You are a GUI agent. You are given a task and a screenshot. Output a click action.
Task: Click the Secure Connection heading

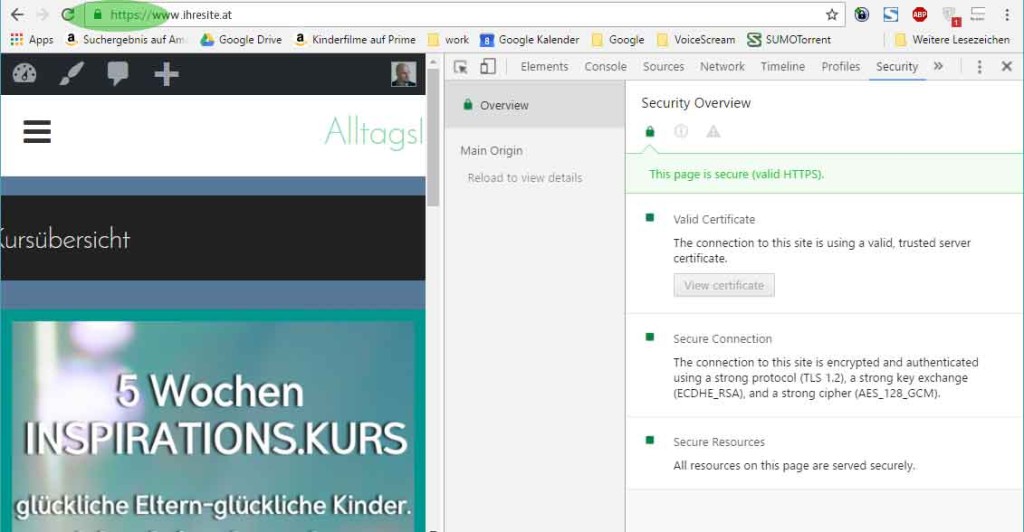coord(722,339)
